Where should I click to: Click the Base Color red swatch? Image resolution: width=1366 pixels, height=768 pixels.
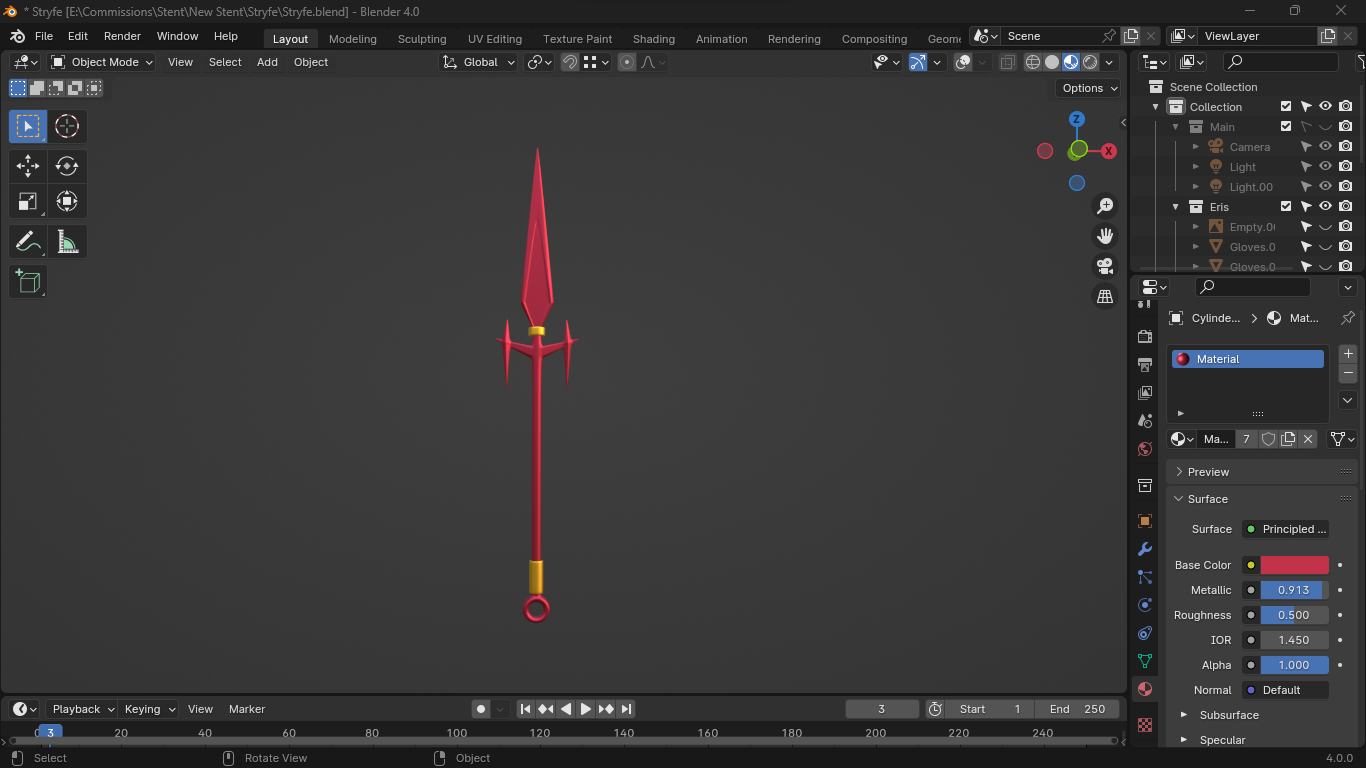(x=1295, y=565)
